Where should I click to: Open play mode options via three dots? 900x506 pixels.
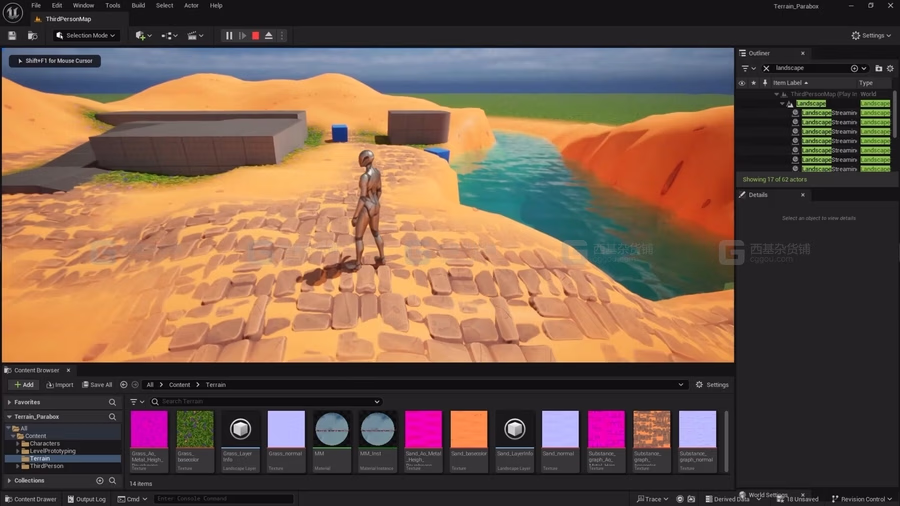click(282, 36)
